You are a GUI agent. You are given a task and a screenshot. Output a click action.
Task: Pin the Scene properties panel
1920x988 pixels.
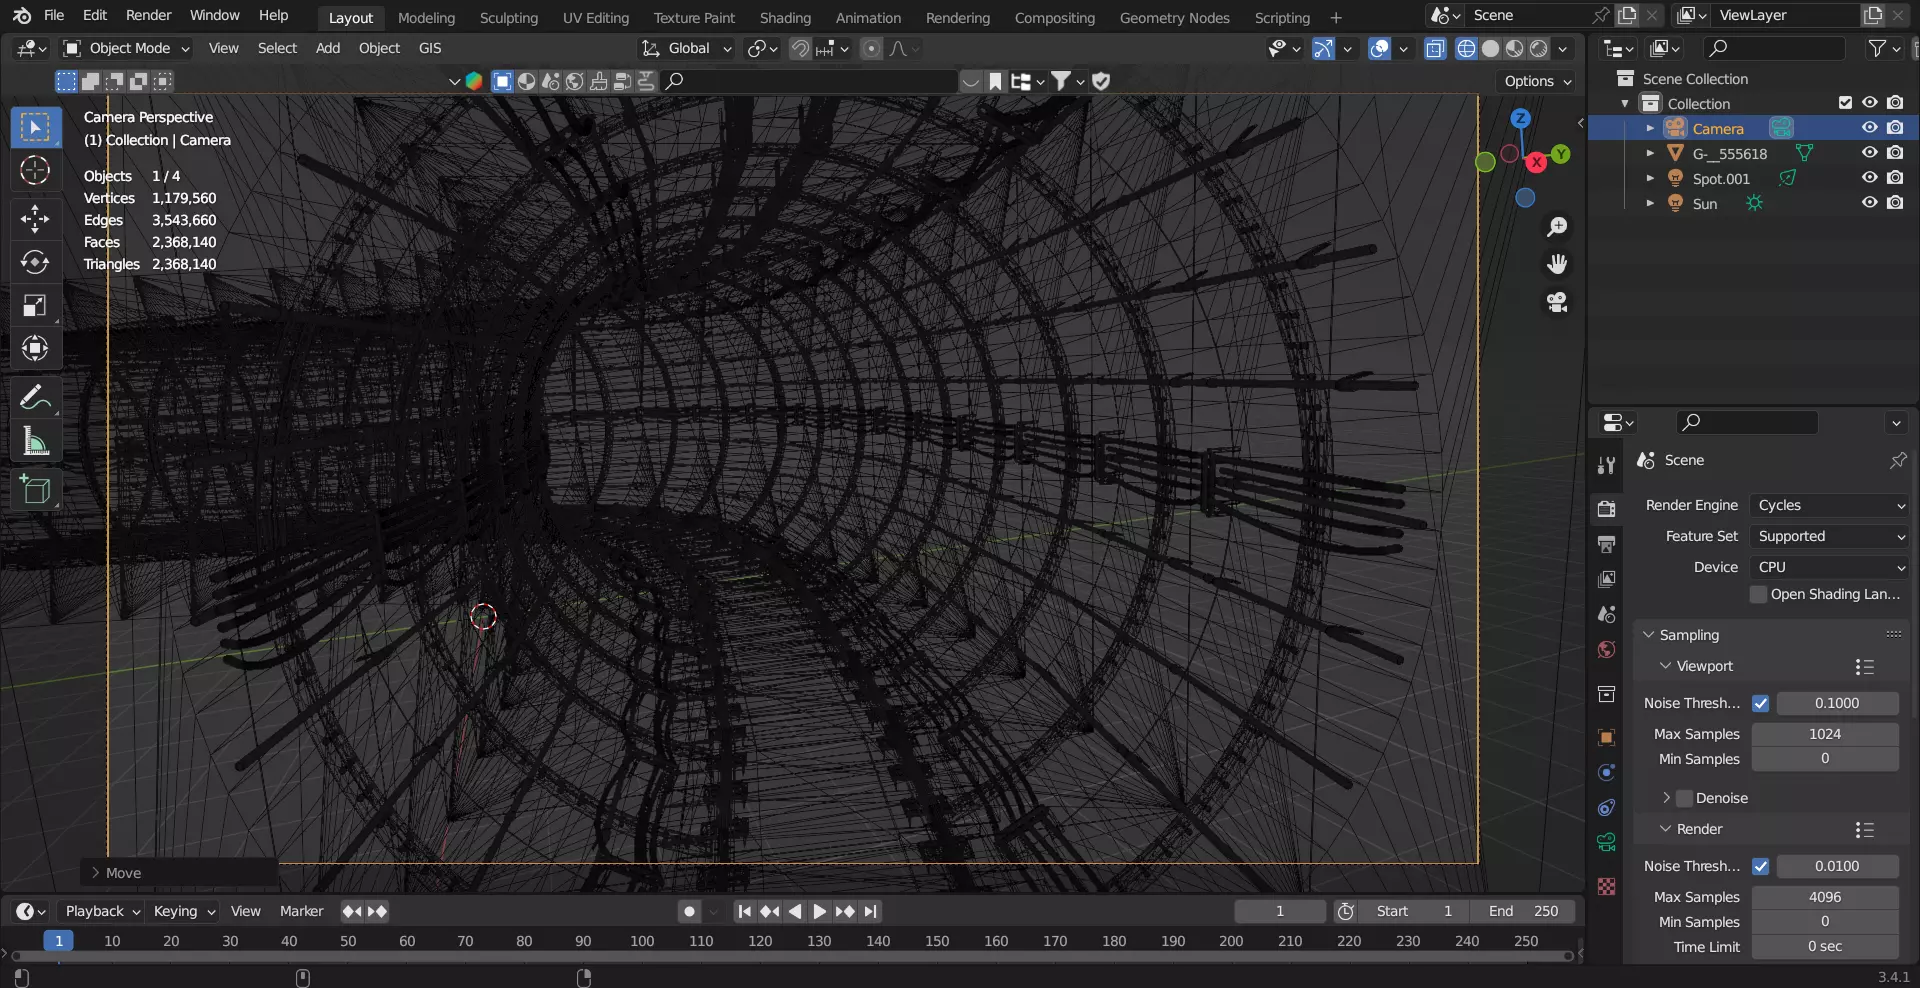[1897, 460]
